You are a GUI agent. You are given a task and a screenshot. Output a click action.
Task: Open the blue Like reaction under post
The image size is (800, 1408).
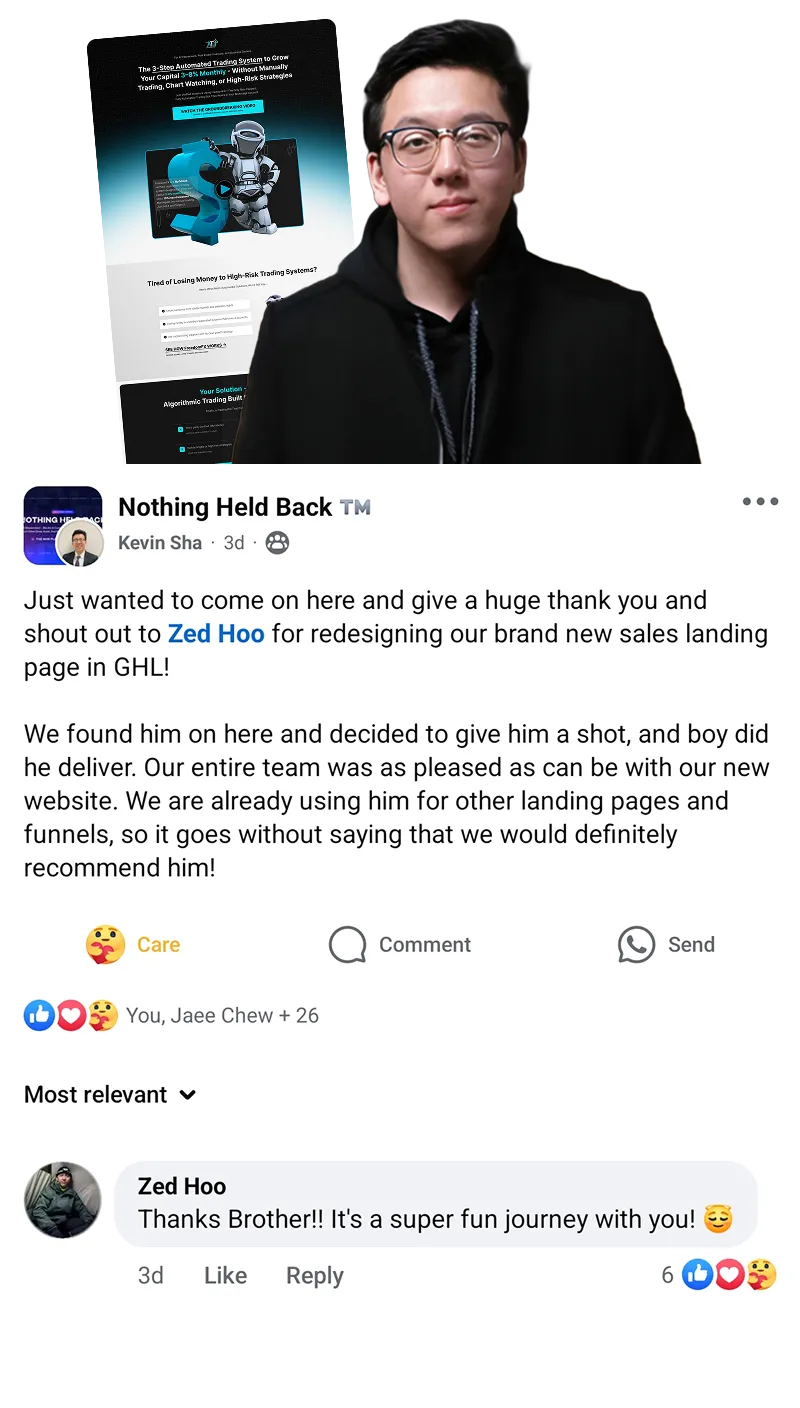39,1016
